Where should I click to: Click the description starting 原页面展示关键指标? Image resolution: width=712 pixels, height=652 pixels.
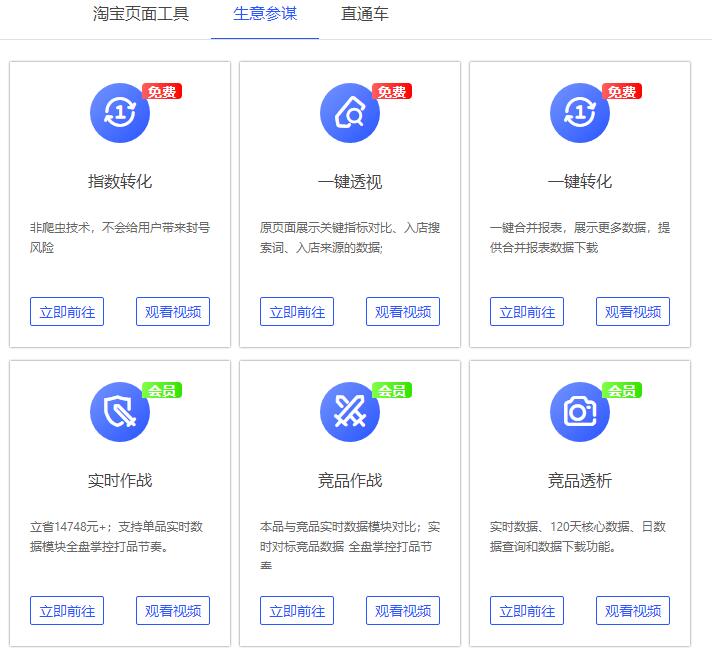click(x=350, y=237)
